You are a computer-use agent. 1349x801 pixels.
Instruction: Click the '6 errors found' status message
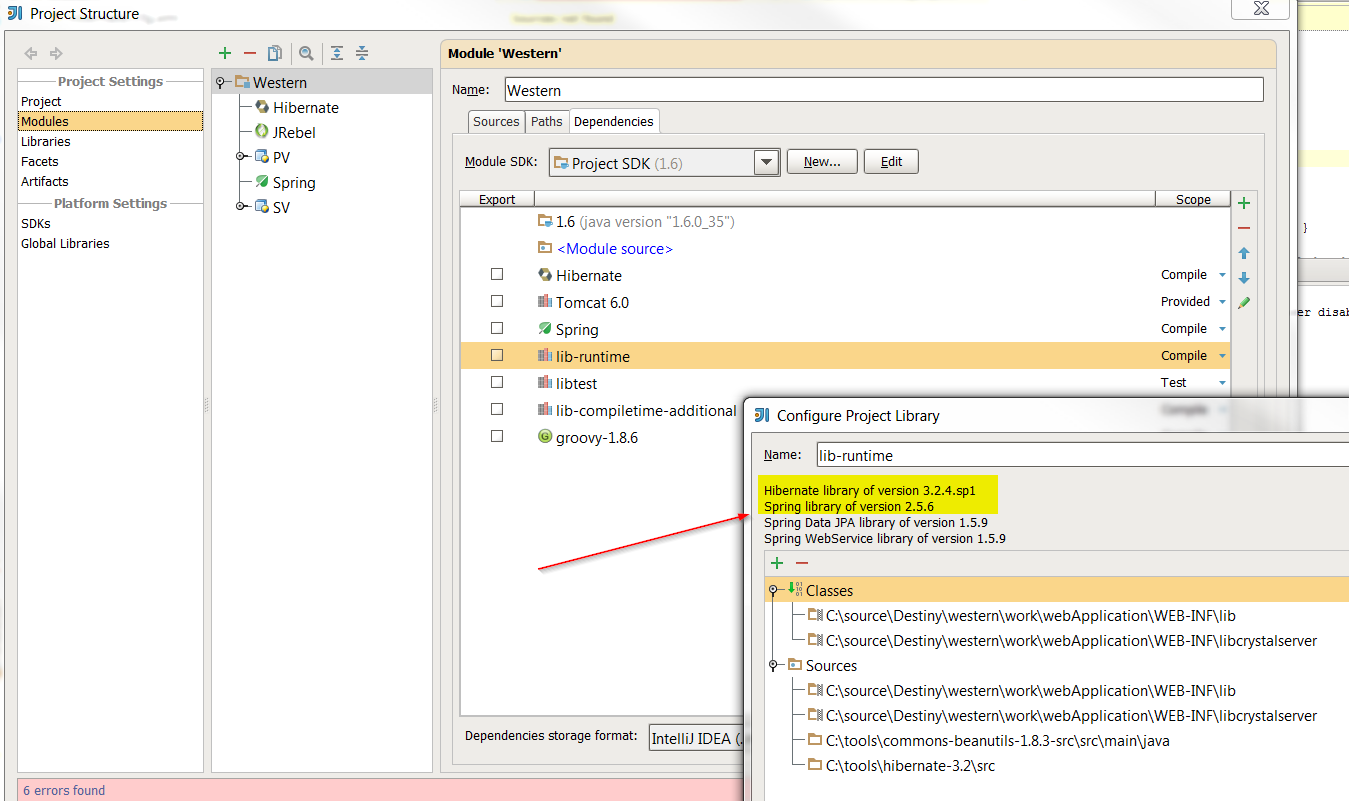click(64, 790)
